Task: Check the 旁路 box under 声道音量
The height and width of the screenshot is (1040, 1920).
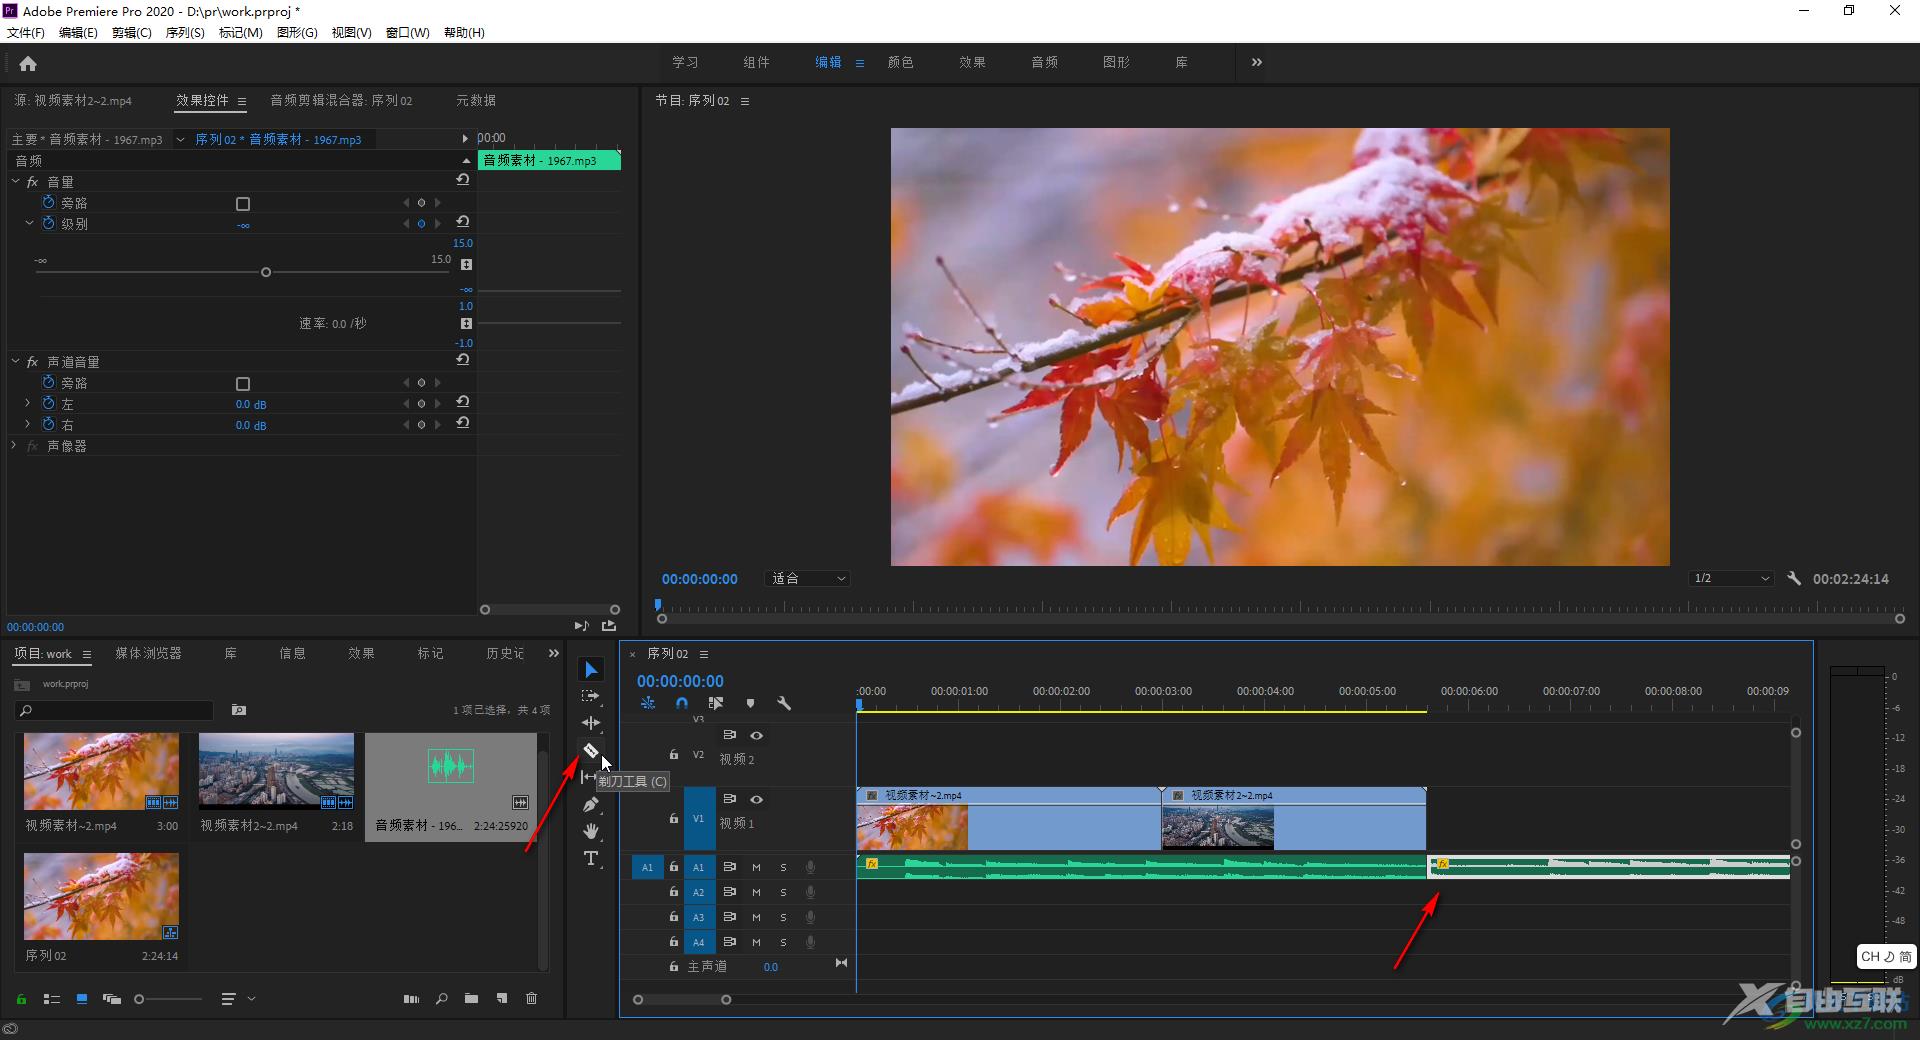Action: 242,384
